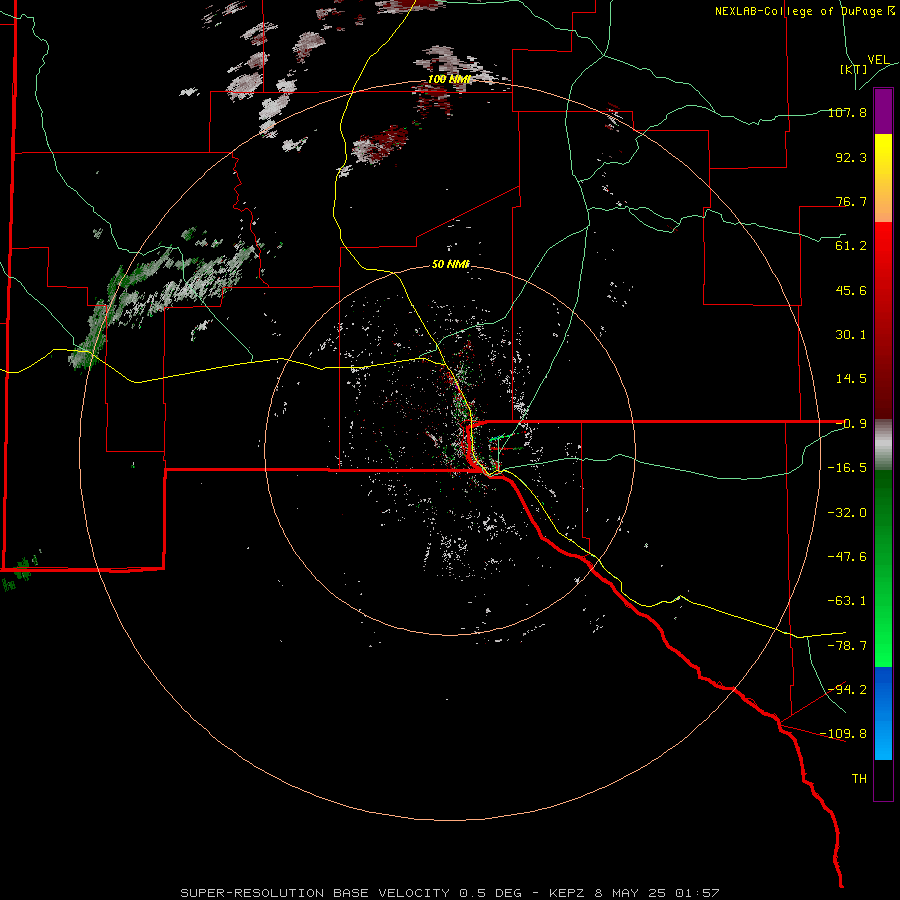900x900 pixels.
Task: Pick the gray segment of velocity scale
Action: click(883, 445)
